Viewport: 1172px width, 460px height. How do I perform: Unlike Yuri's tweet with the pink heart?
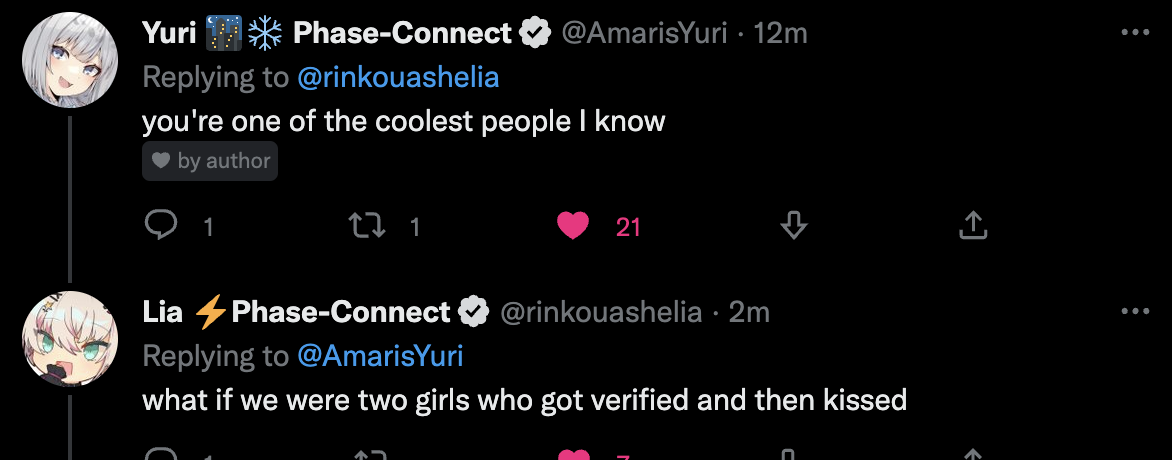click(573, 226)
